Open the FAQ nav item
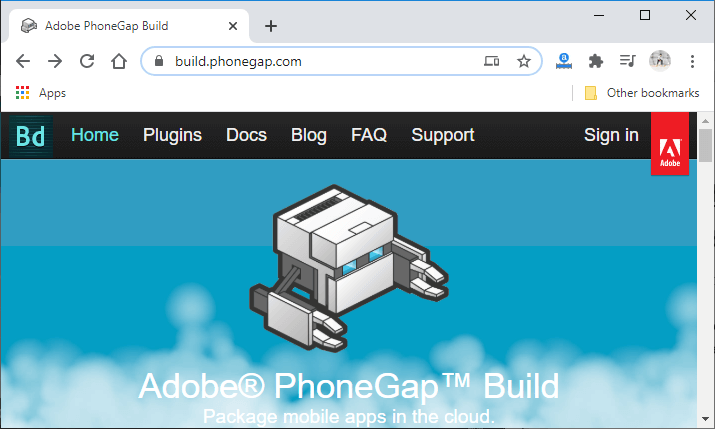 pos(369,135)
